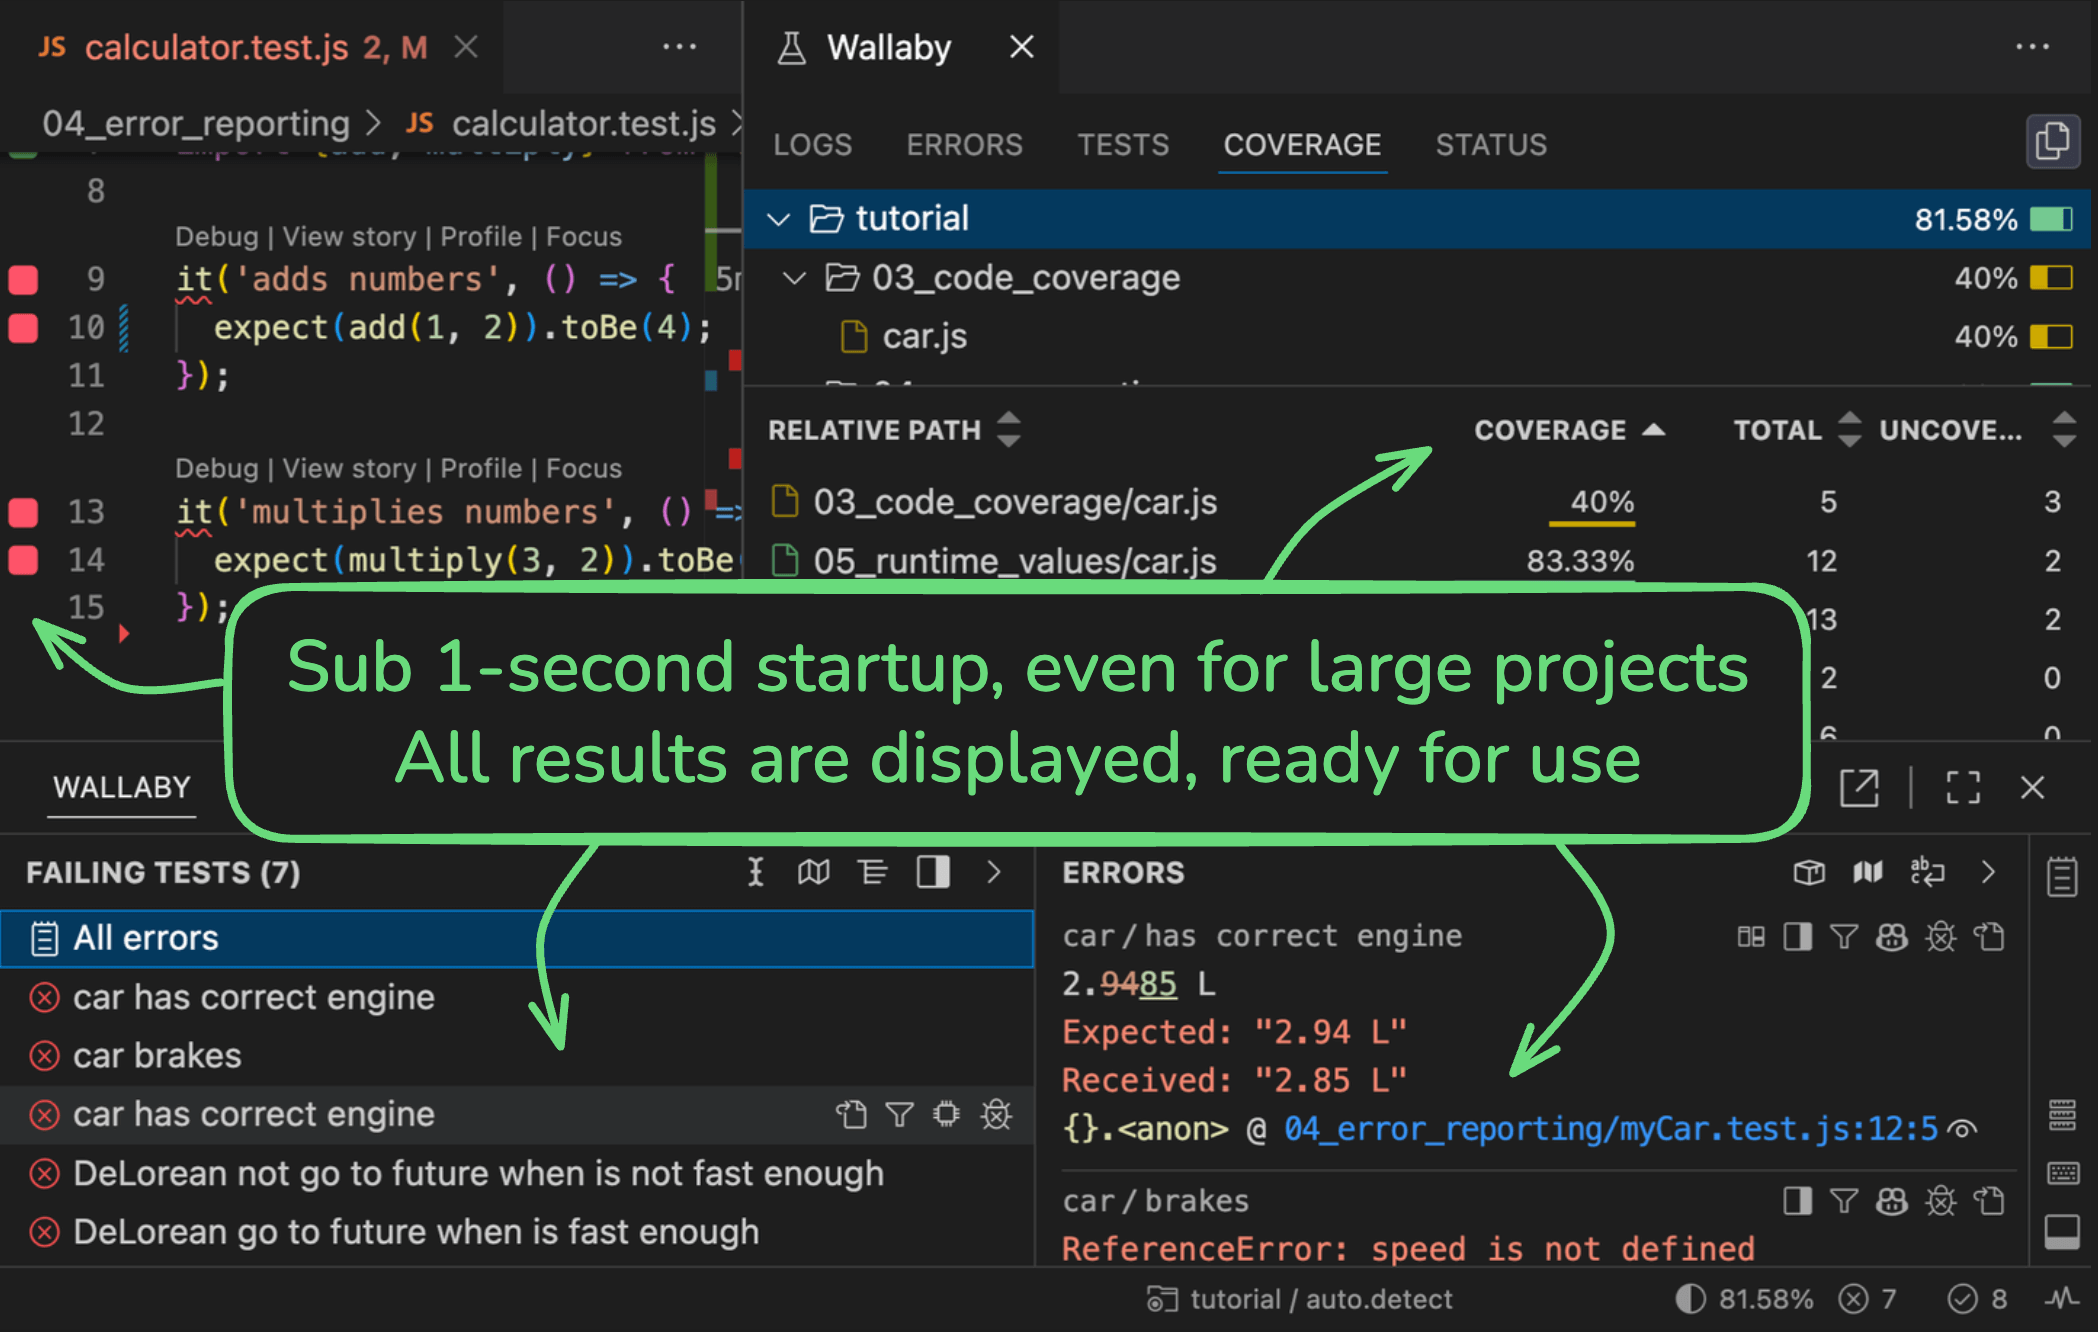Collapse the tutorial folder
Screen dimensions: 2098x1332
click(779, 219)
